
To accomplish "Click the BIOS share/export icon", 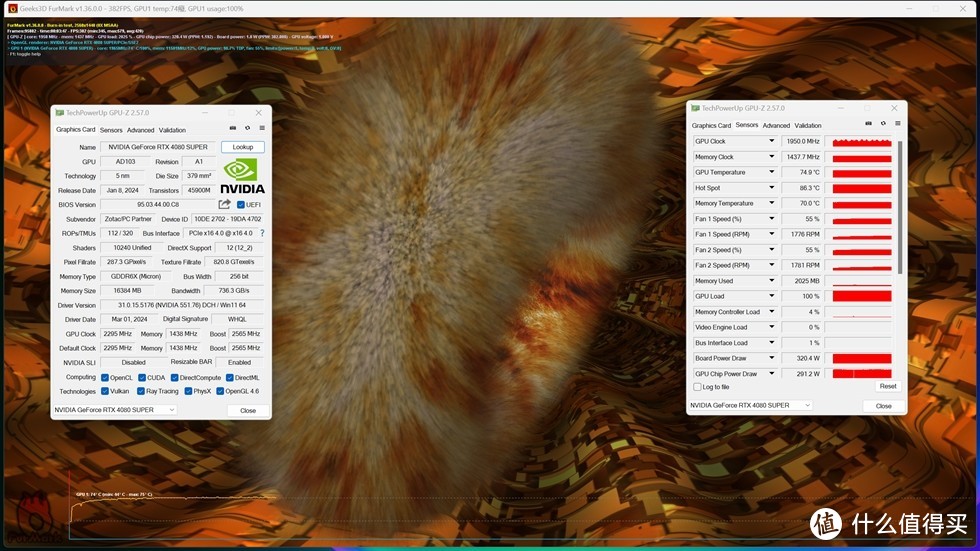I will (224, 204).
